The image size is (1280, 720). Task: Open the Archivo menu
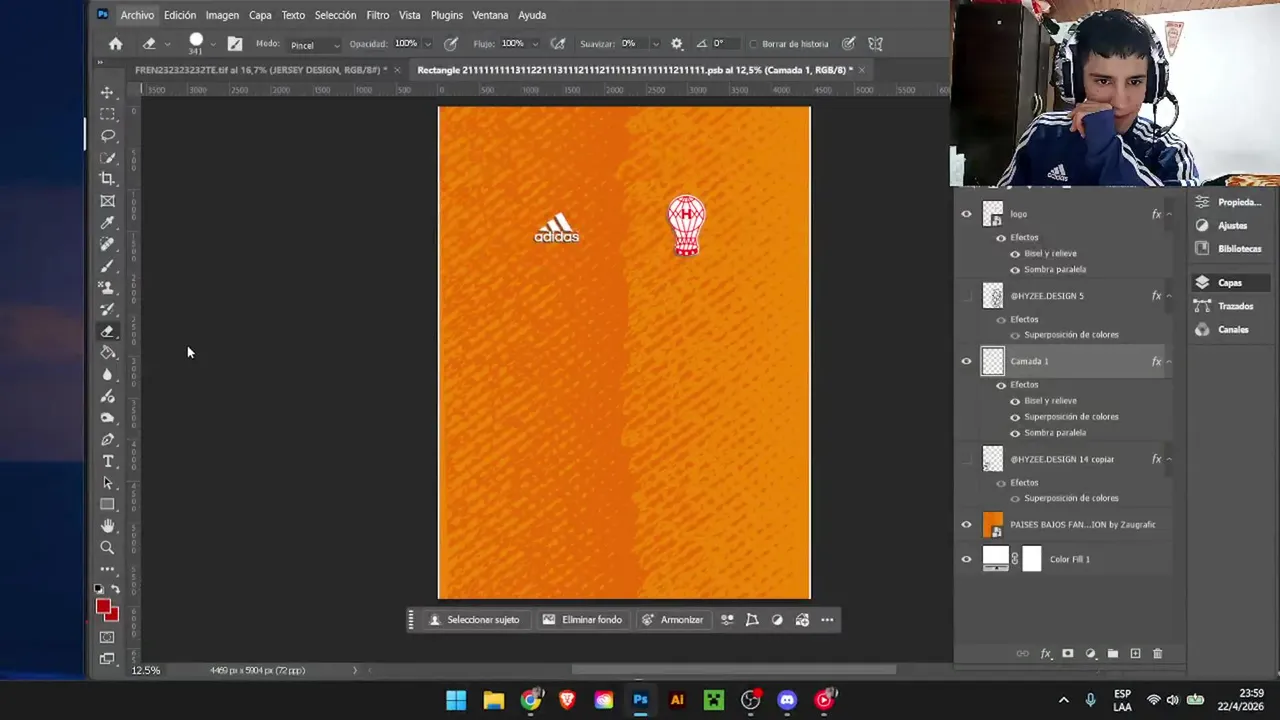pyautogui.click(x=137, y=15)
